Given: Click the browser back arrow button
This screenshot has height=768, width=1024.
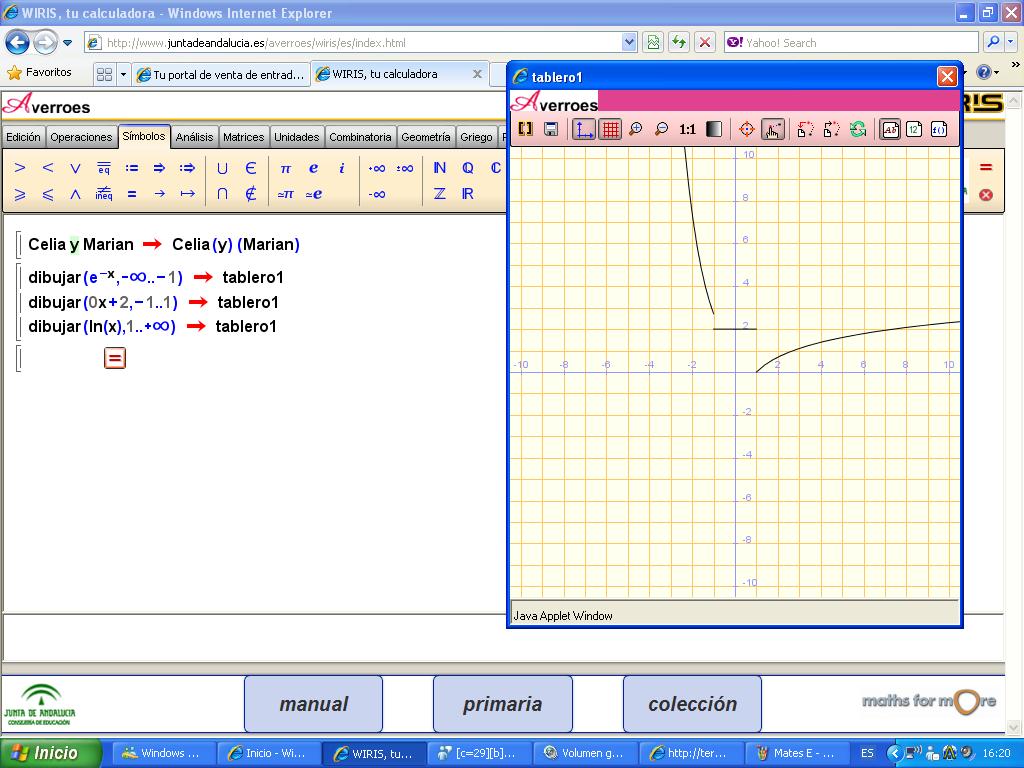Looking at the screenshot, I should point(17,43).
